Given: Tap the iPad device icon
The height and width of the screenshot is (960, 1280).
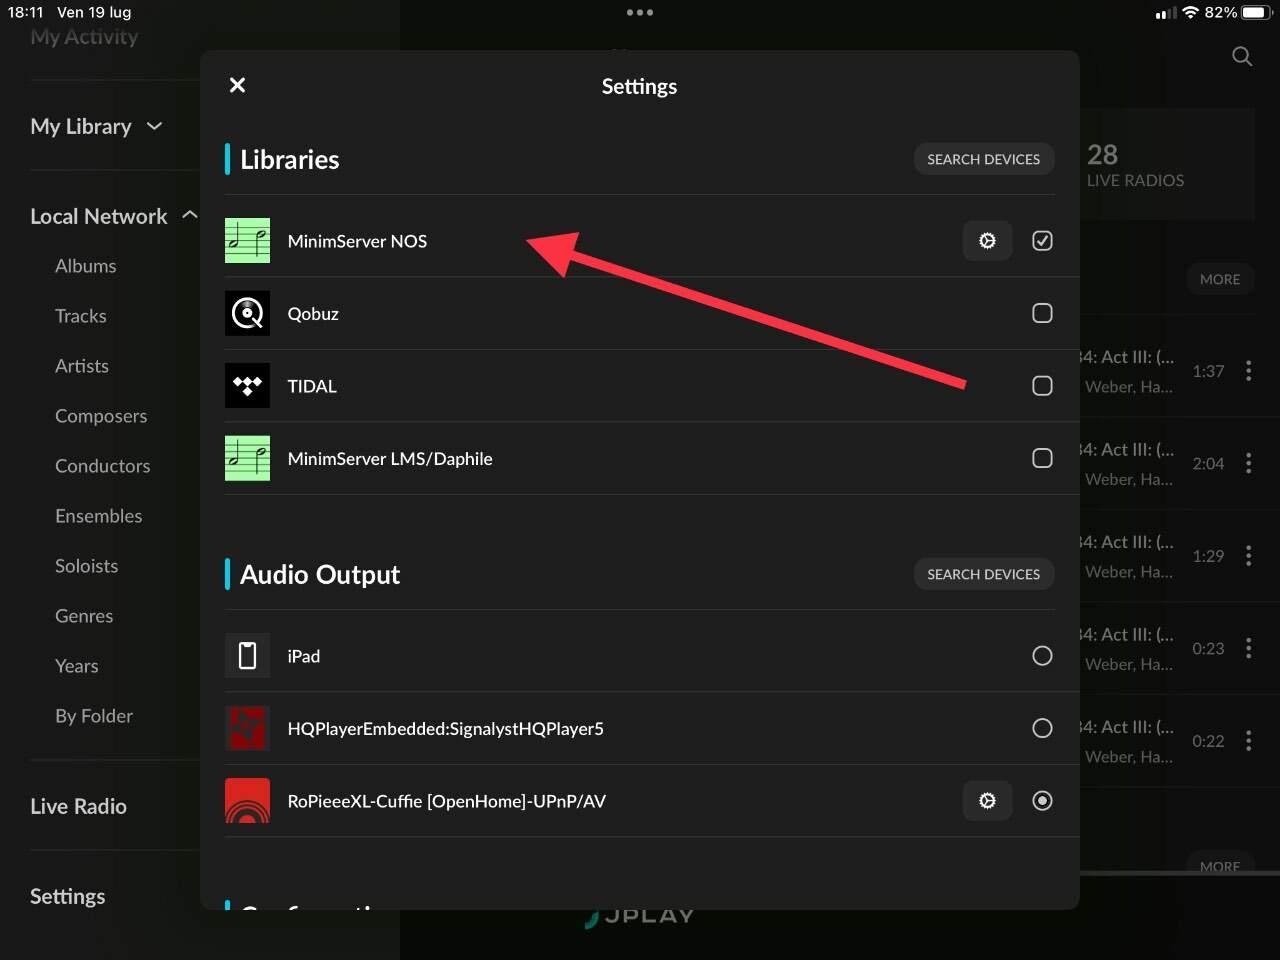Looking at the screenshot, I should tap(247, 656).
